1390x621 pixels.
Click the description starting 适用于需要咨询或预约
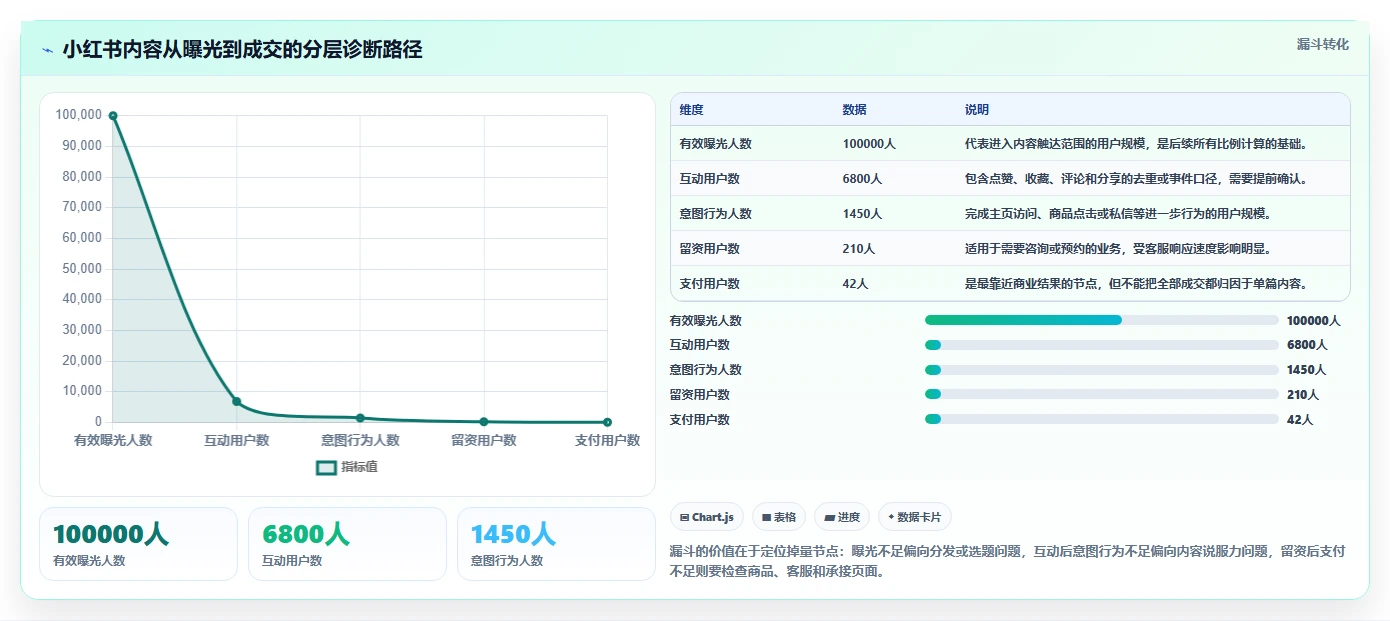(1118, 248)
